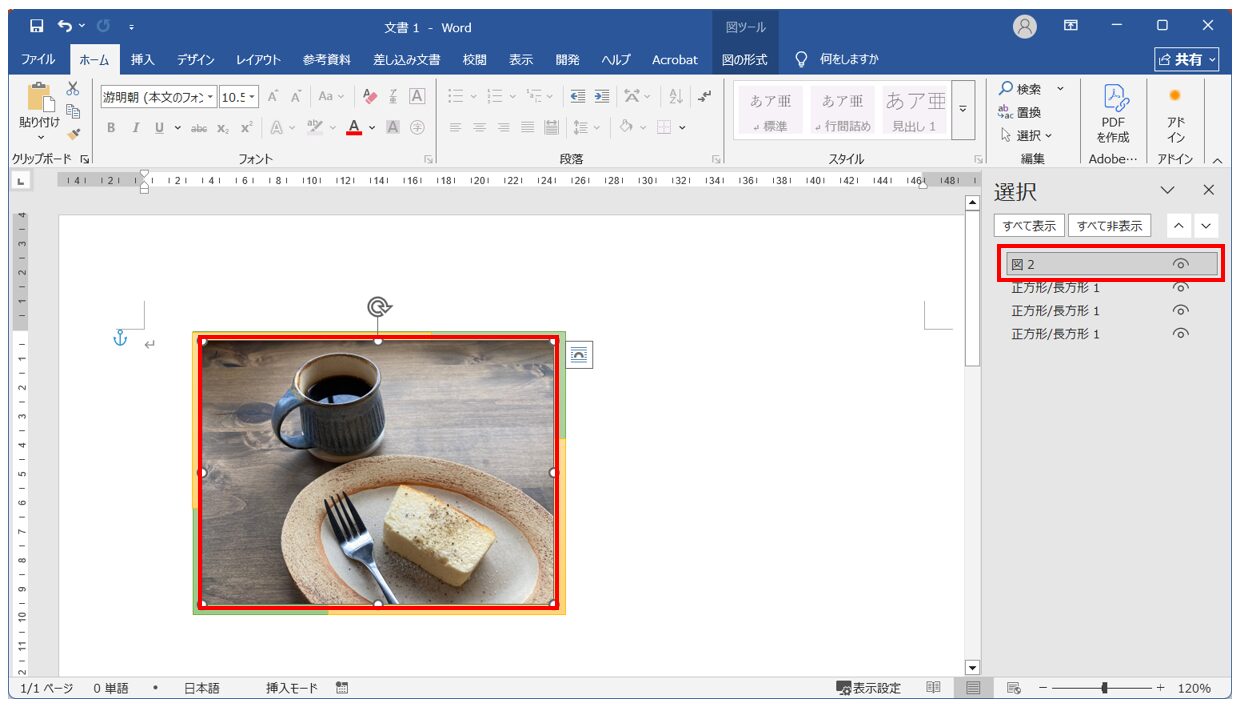Increase font size with grow-font icon

click(273, 97)
